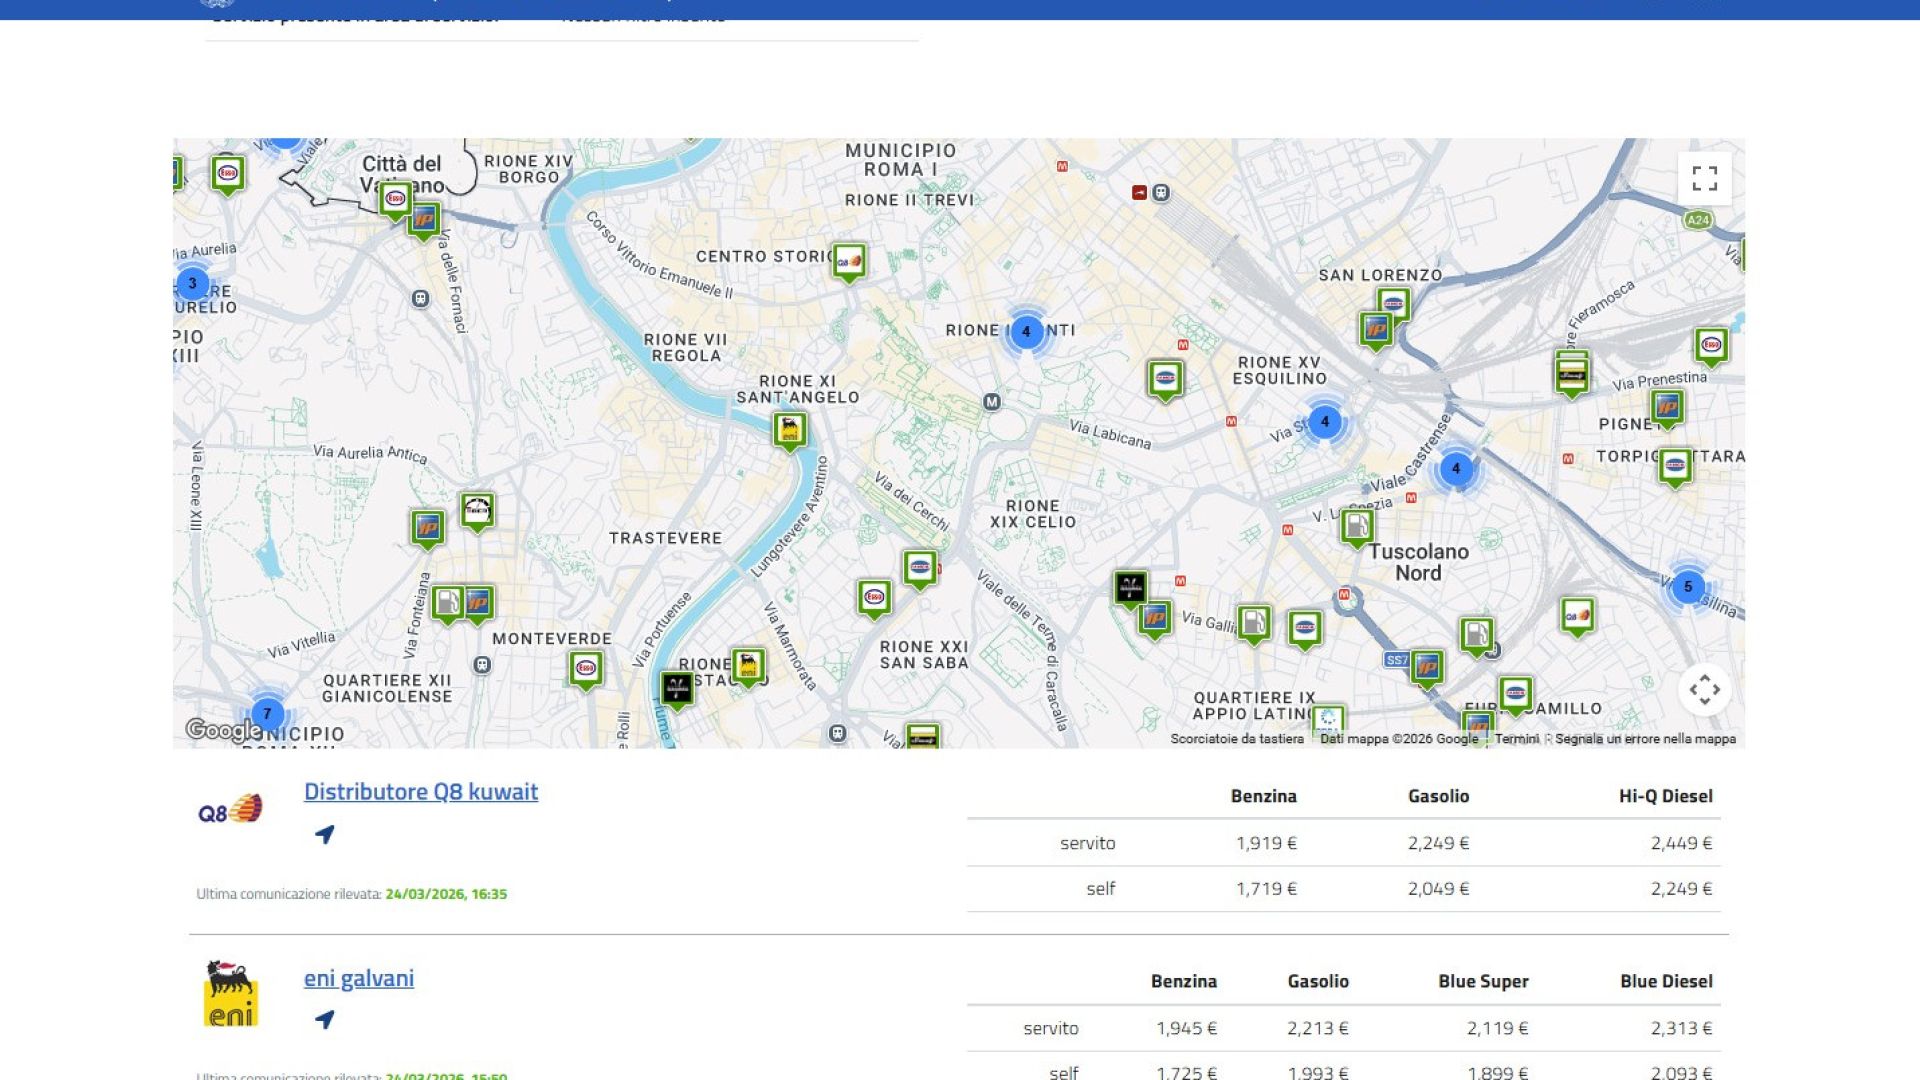Click navigation arrow under Distributore Q8 kuwait
Screen dimensions: 1920x1080
point(324,834)
